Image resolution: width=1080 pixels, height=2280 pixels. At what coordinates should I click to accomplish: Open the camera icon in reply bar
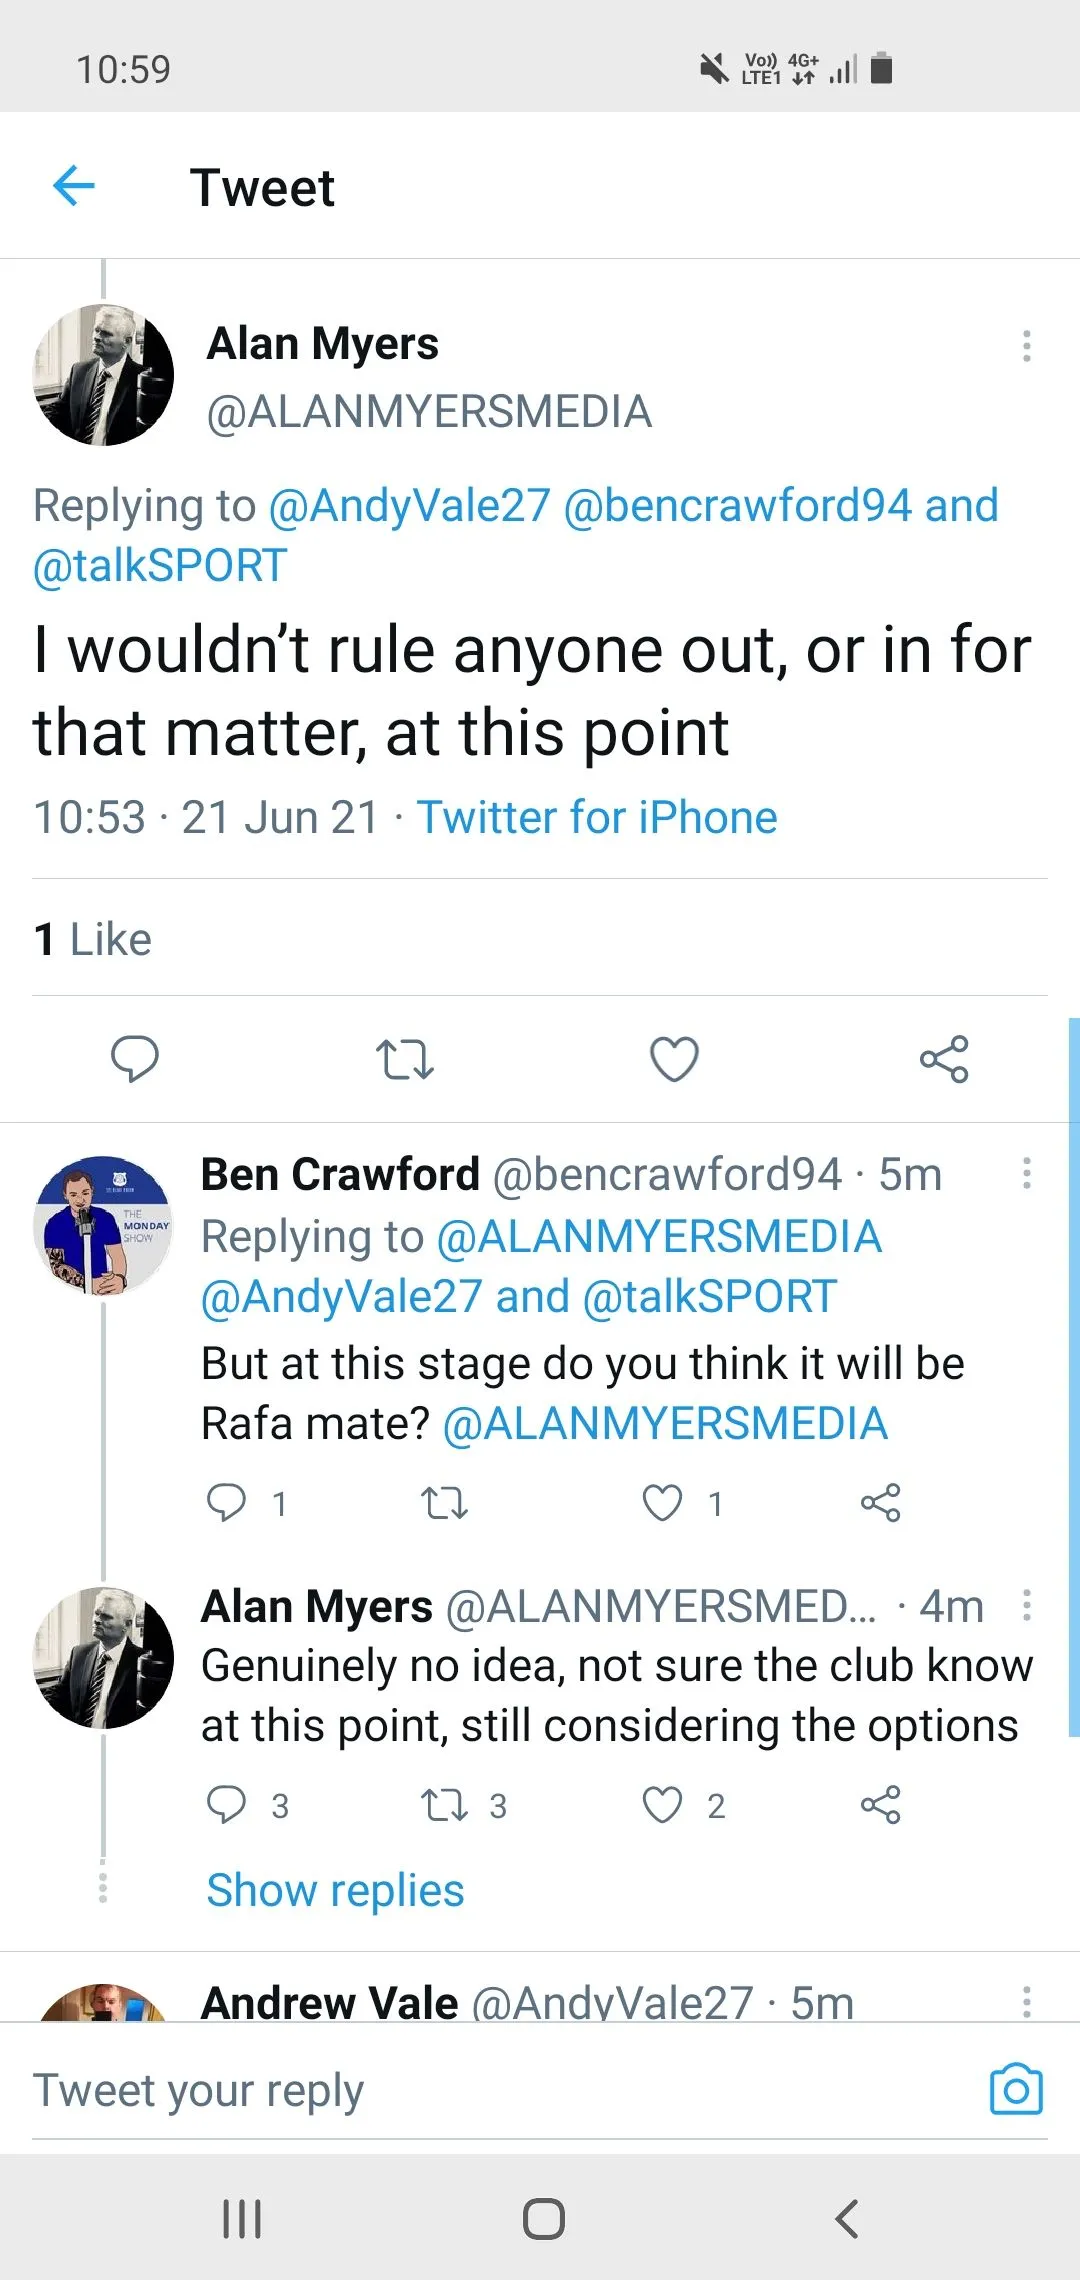[1016, 2090]
